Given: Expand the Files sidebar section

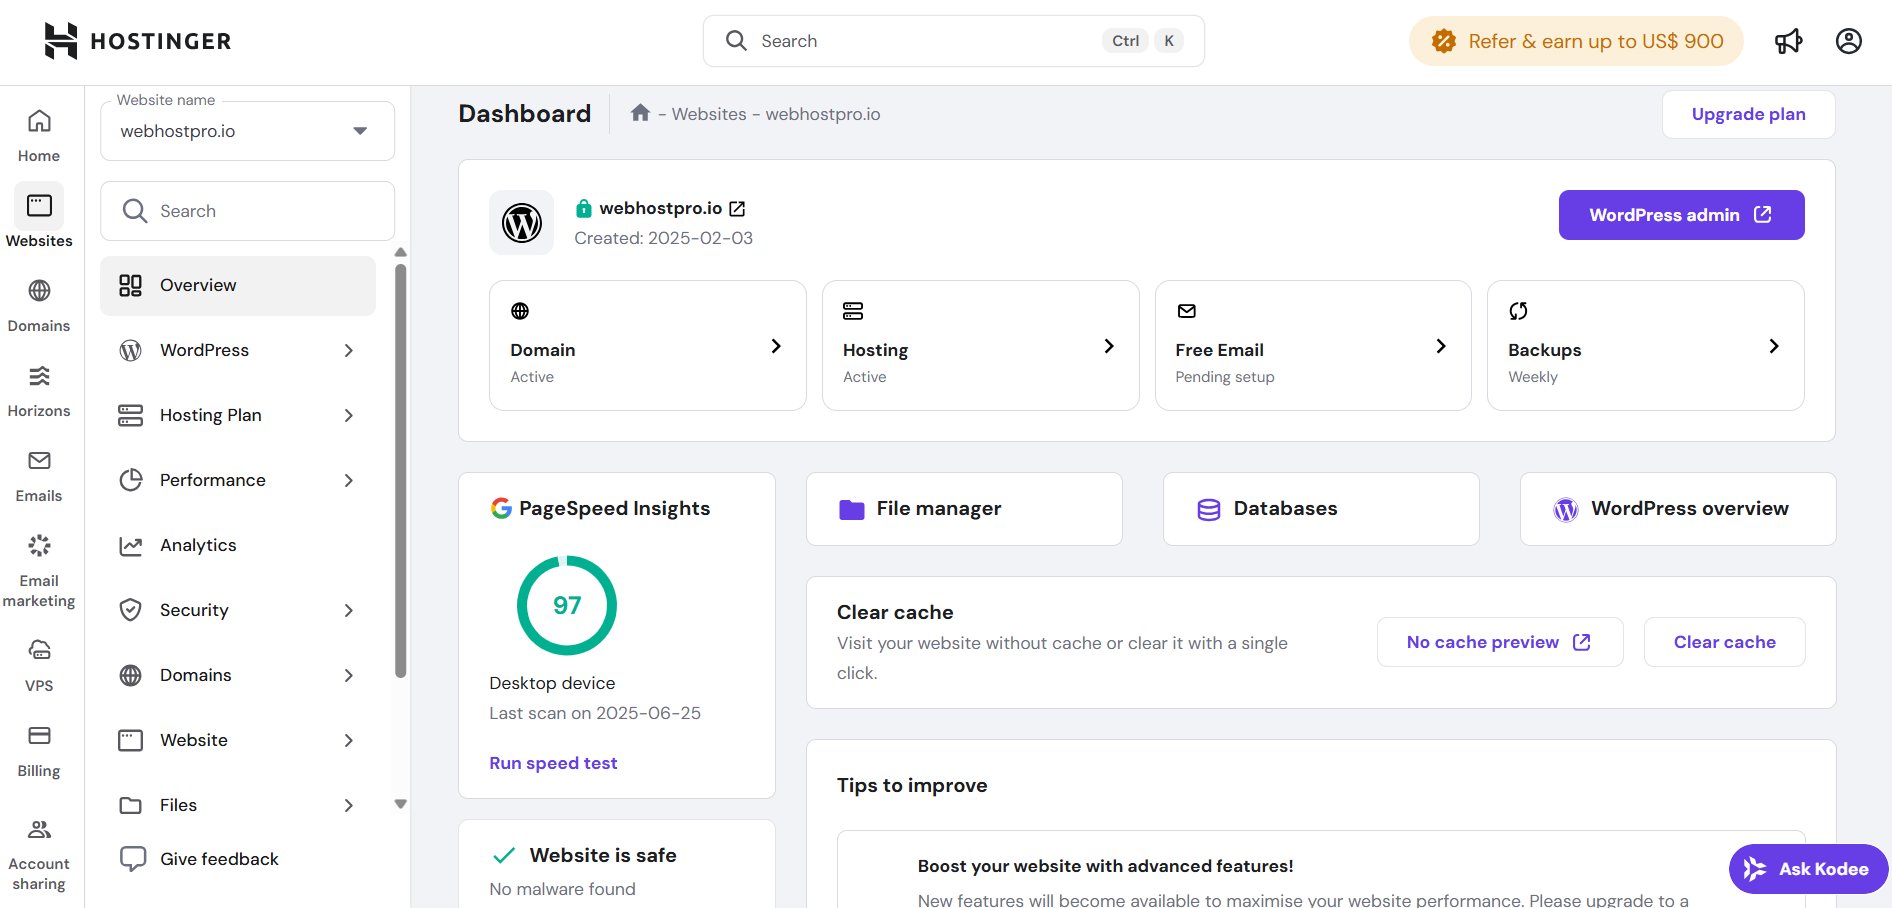Looking at the screenshot, I should click(349, 805).
